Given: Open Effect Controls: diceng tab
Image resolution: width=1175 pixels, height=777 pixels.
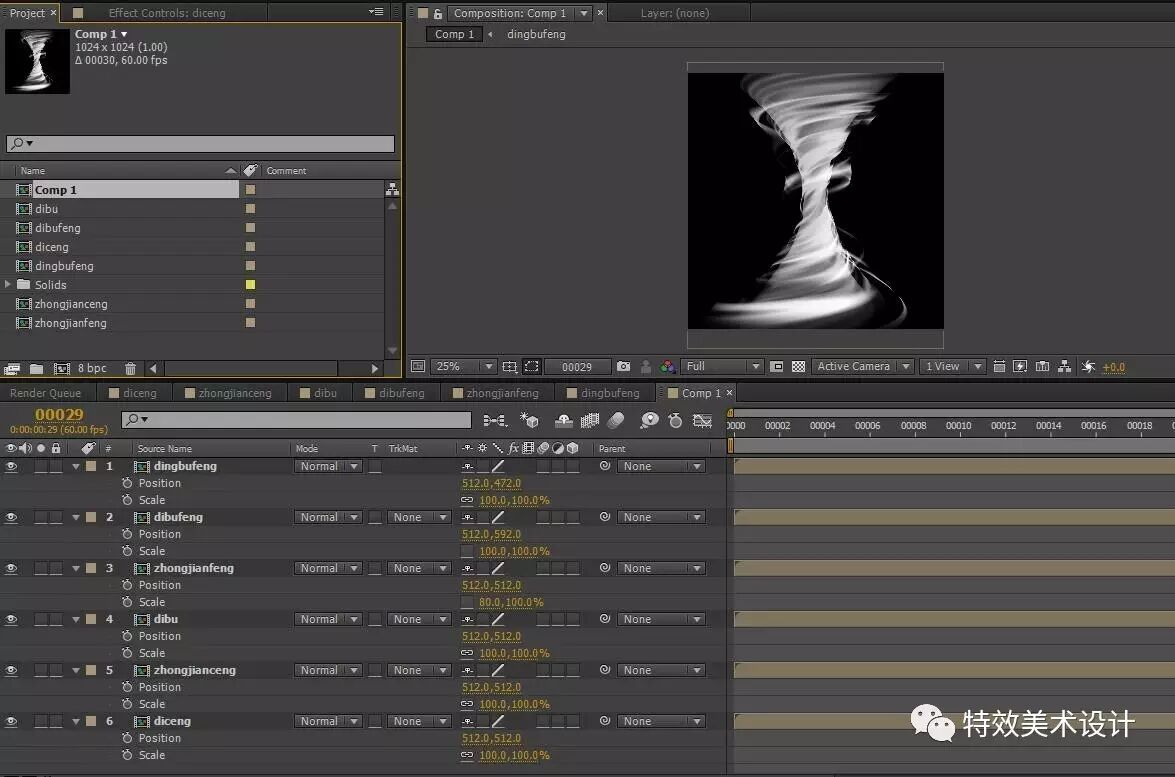Looking at the screenshot, I should coord(166,13).
